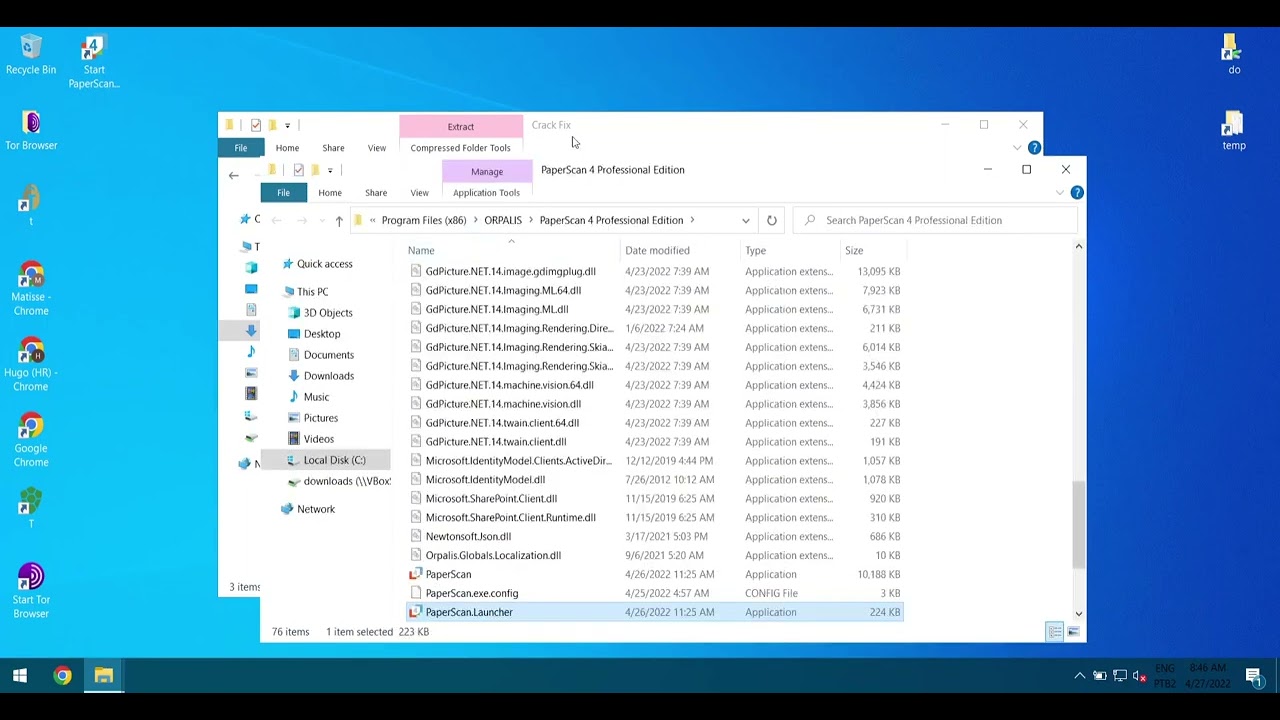Open the Google Chrome desktop shortcut
This screenshot has width=1280, height=720.
coord(31,441)
